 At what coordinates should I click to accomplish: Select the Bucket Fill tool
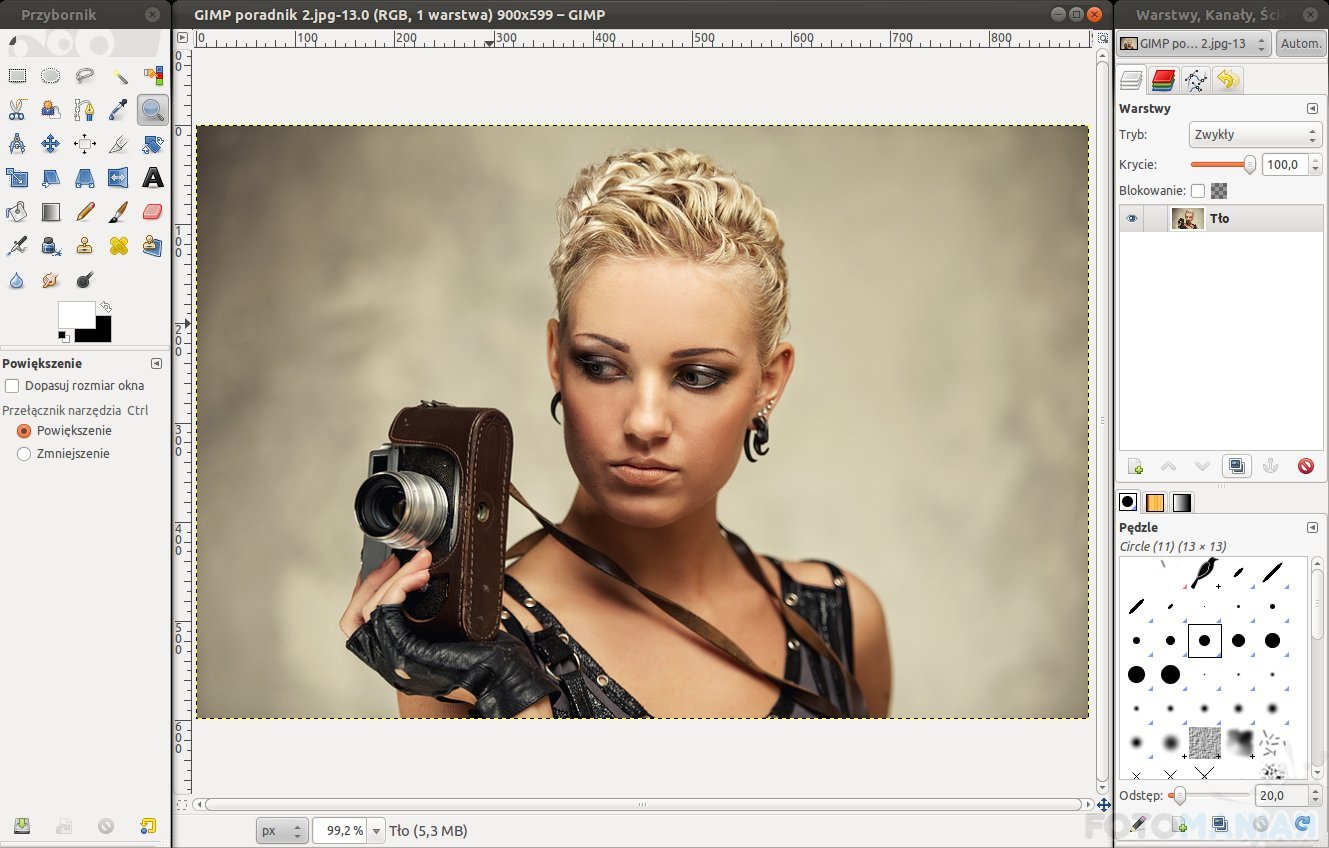[17, 212]
